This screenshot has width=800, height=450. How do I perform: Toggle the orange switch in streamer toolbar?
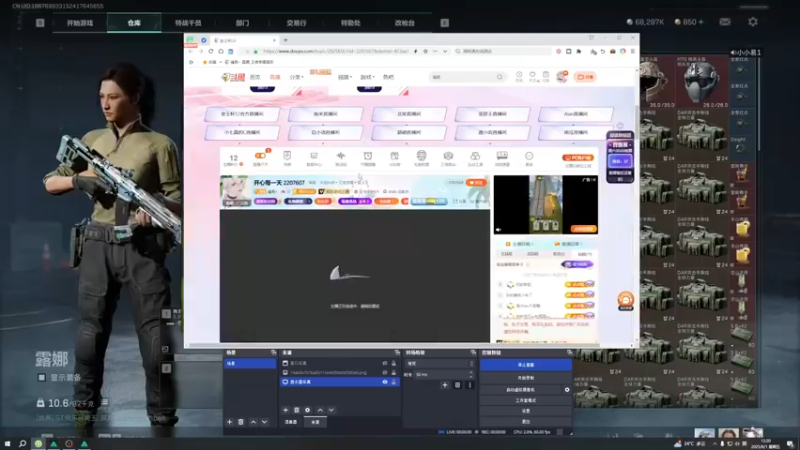(x=260, y=156)
